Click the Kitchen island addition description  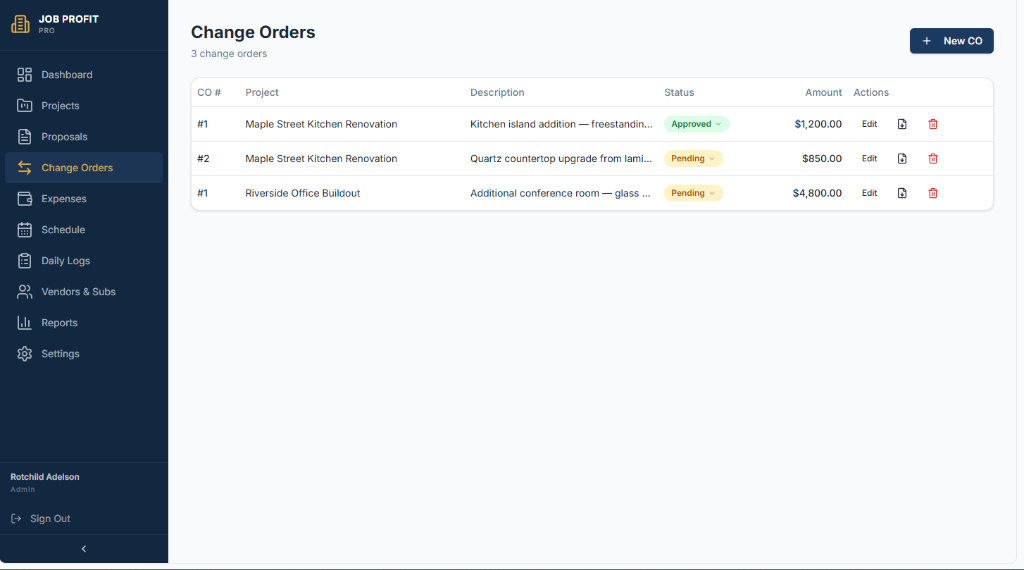[561, 124]
